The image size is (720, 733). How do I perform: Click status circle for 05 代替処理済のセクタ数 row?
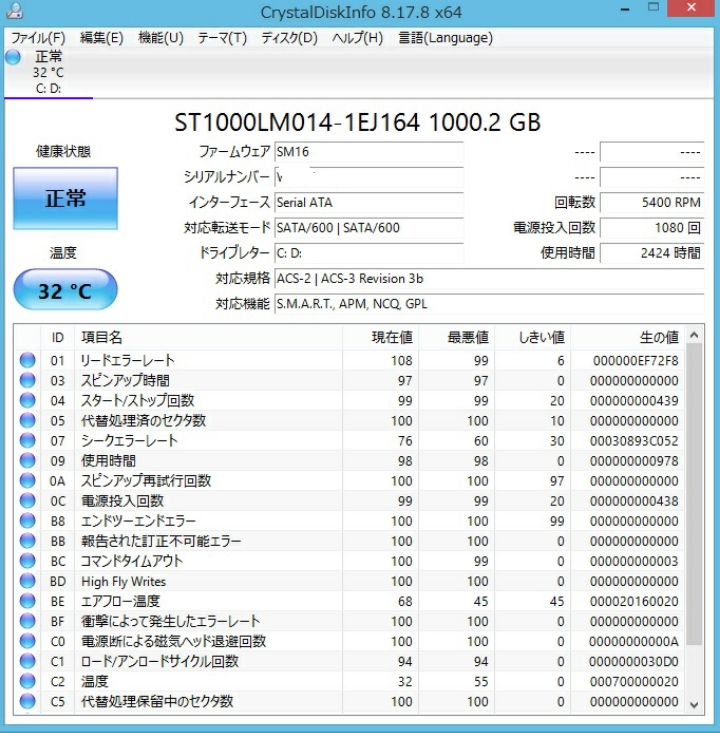tap(28, 421)
